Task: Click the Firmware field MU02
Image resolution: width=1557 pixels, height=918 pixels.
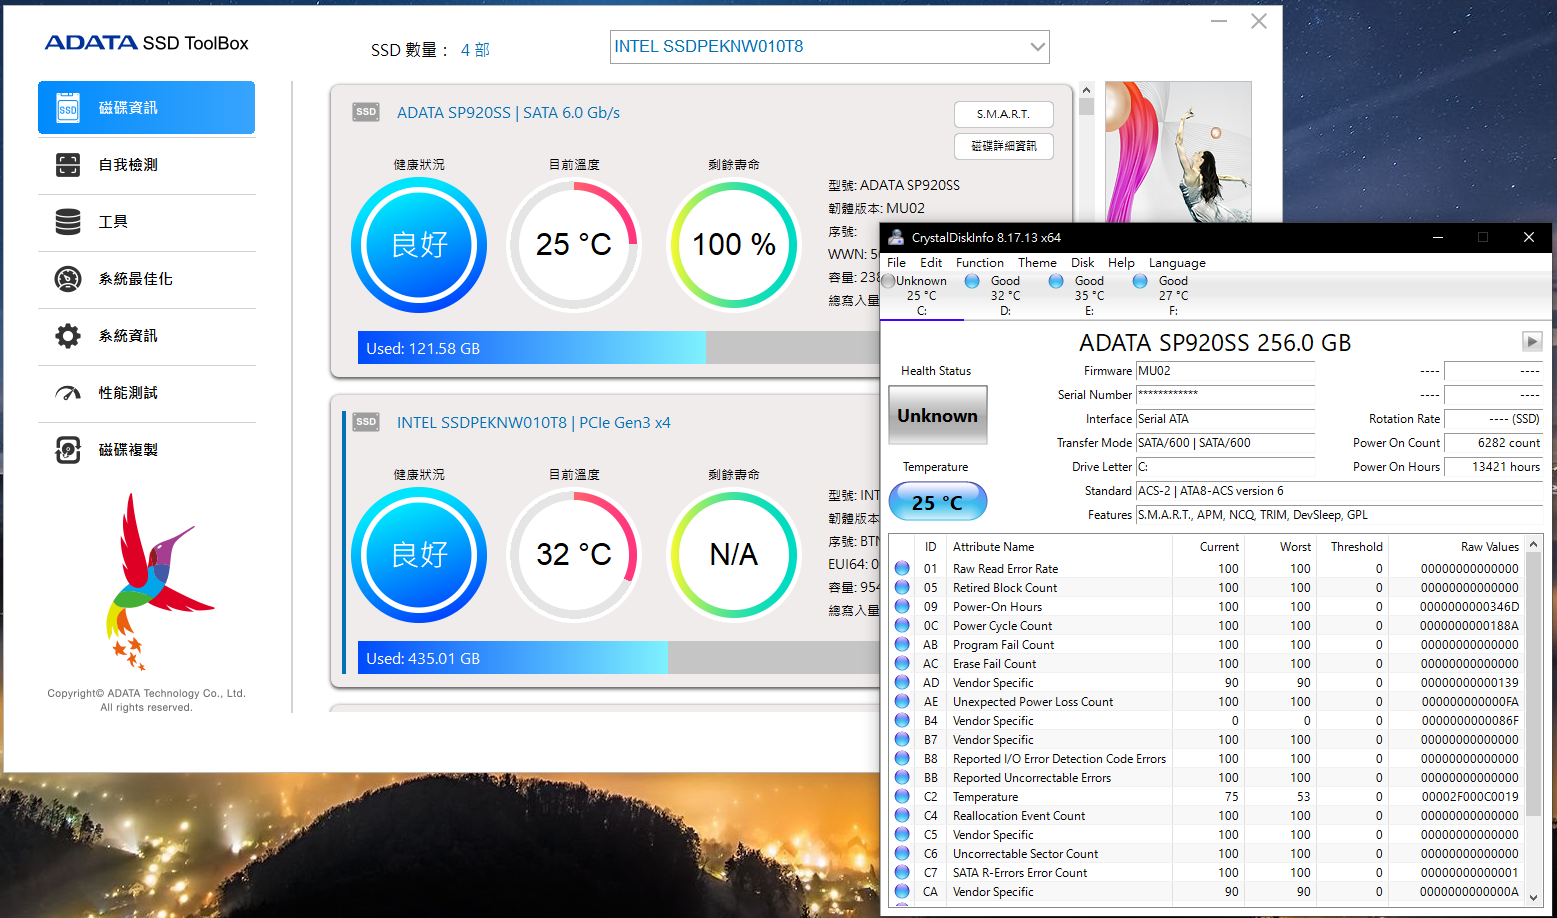Action: coord(1225,371)
